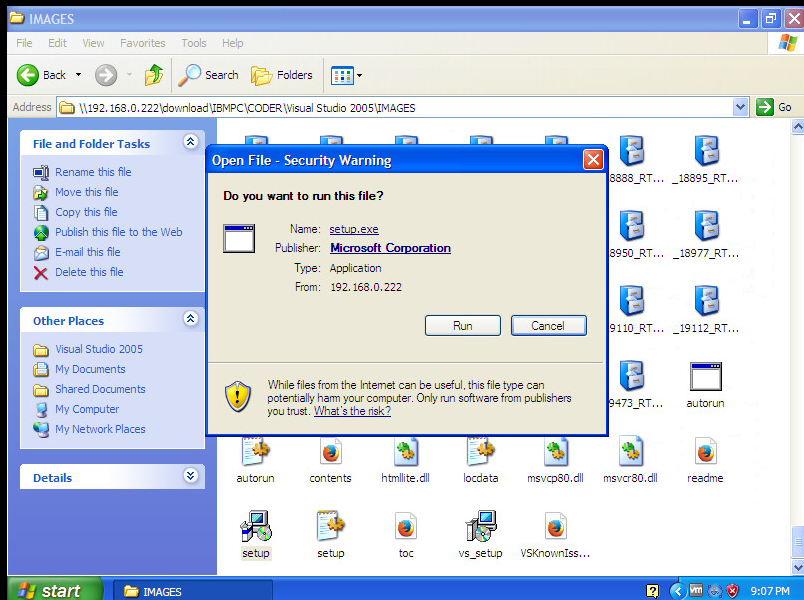Open the Back history dropdown arrow

tap(78, 75)
